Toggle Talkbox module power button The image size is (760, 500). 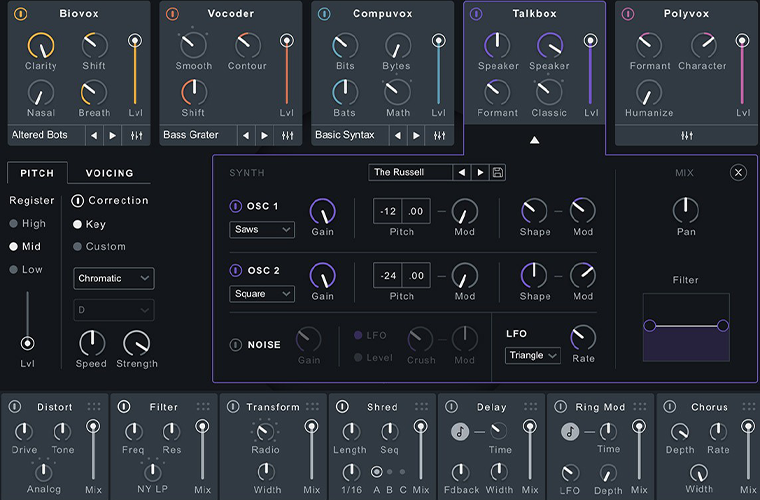476,14
